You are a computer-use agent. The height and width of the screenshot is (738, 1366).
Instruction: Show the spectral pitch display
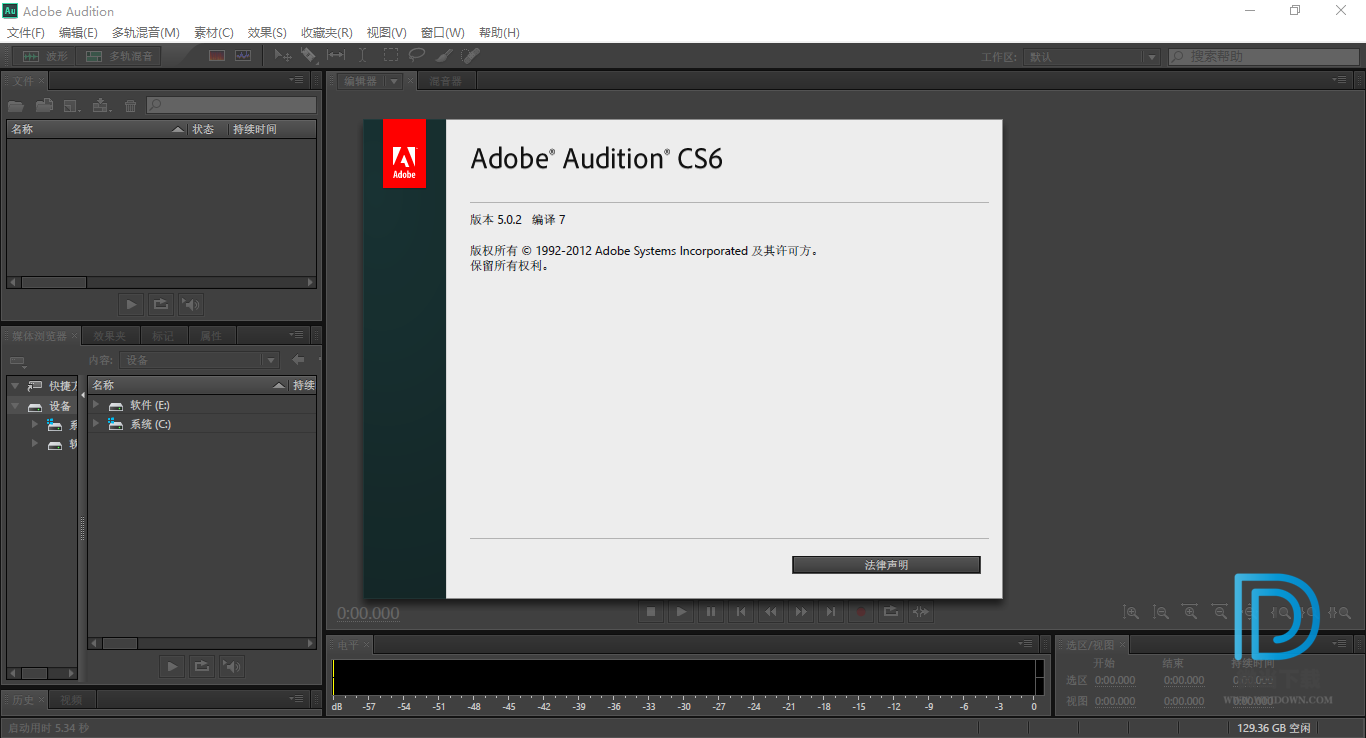click(x=243, y=56)
